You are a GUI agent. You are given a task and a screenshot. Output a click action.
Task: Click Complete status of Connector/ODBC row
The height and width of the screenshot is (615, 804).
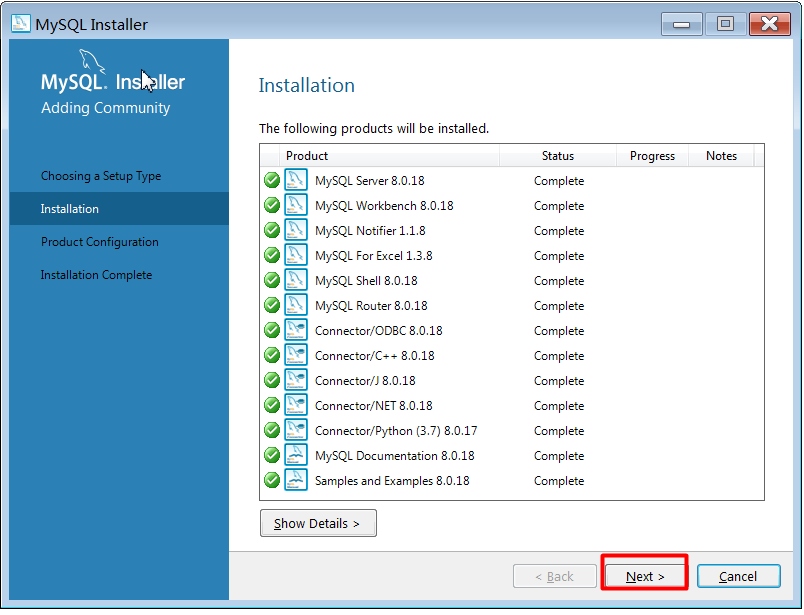pos(559,331)
